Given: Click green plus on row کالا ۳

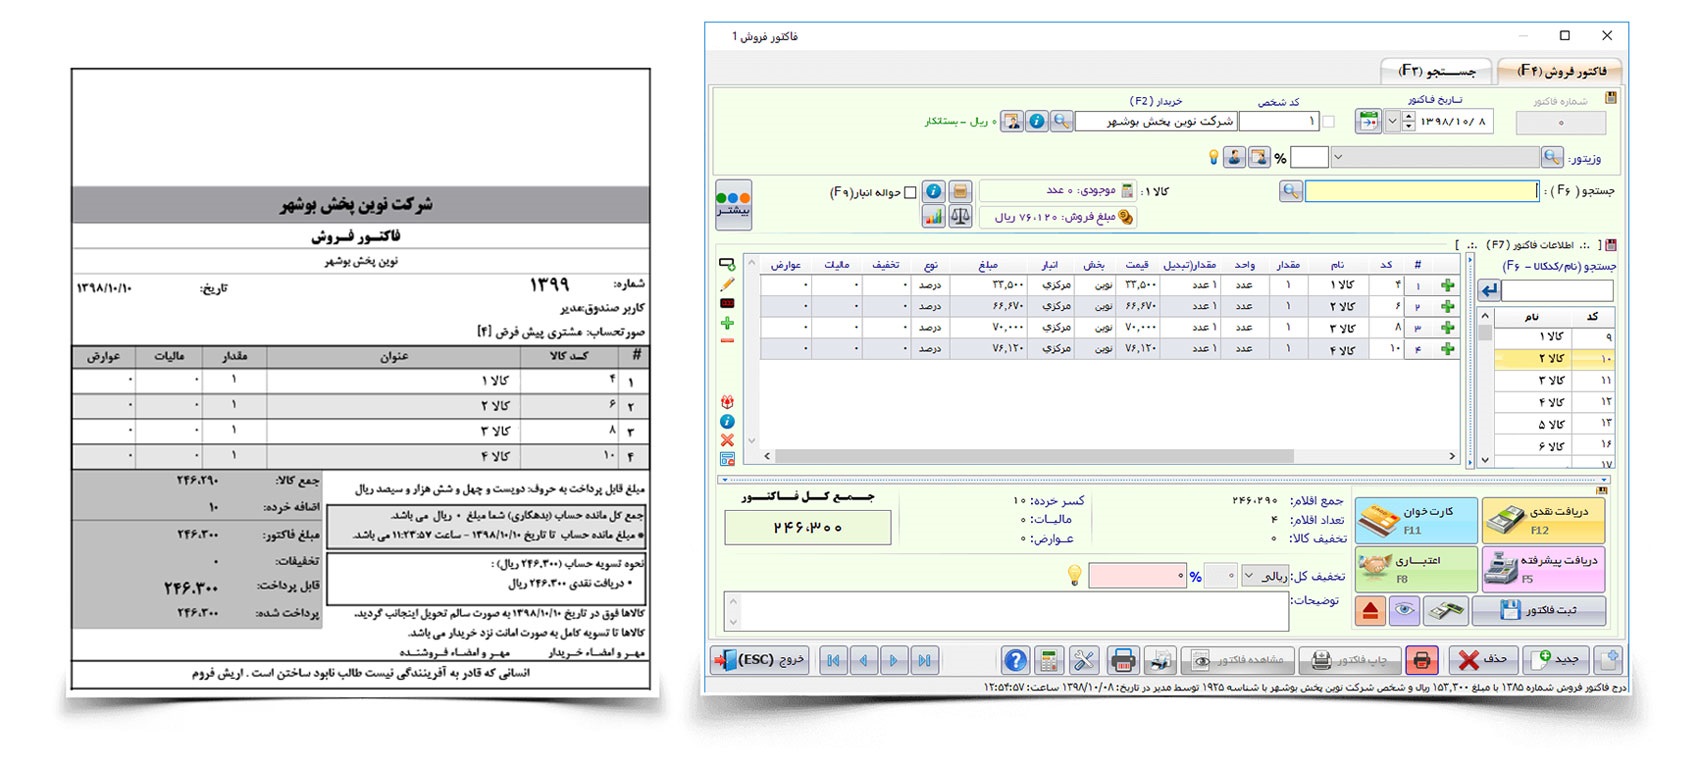Looking at the screenshot, I should click(1447, 328).
